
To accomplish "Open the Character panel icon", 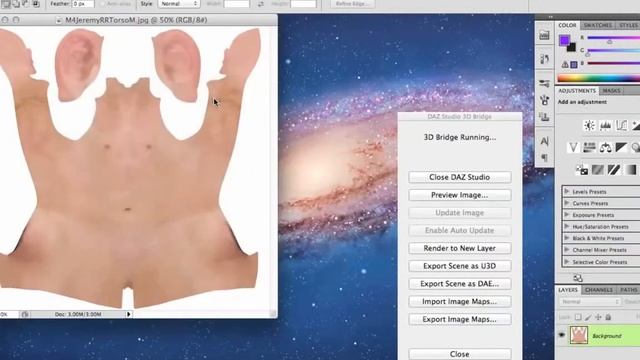I will pyautogui.click(x=544, y=141).
